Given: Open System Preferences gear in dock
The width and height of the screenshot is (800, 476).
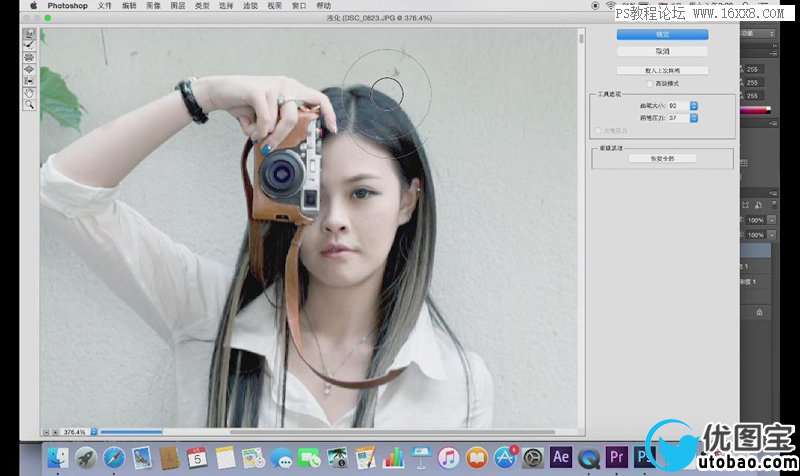Looking at the screenshot, I should 533,457.
